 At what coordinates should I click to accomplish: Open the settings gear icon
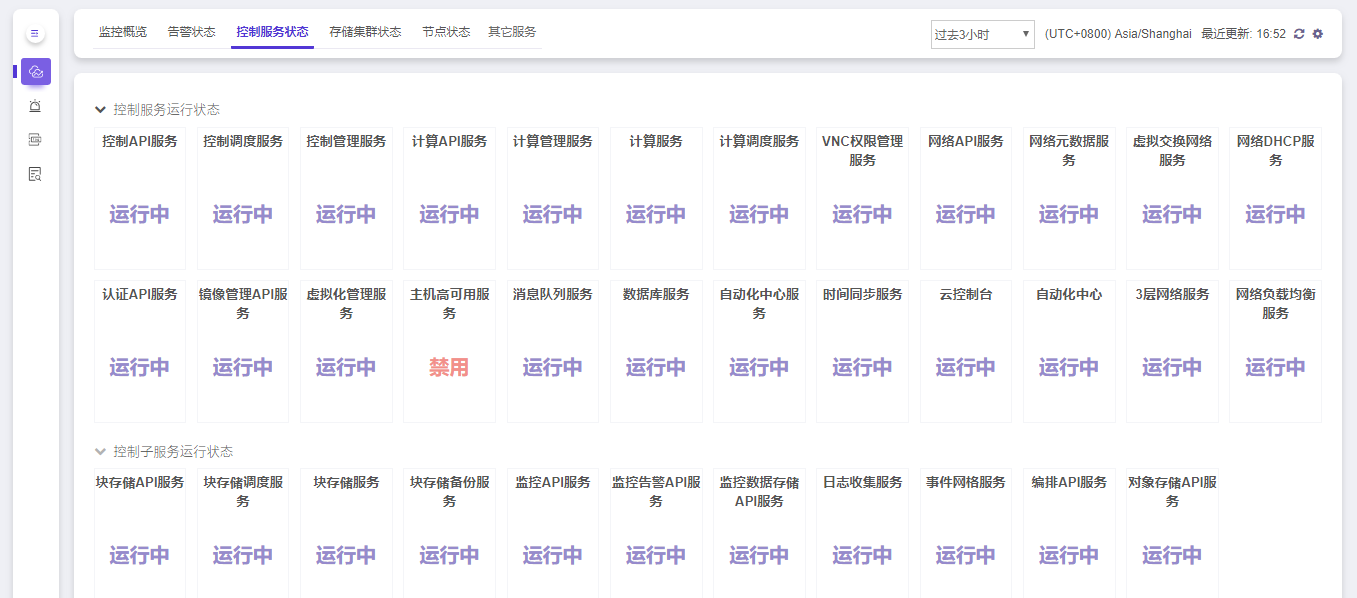(1318, 34)
